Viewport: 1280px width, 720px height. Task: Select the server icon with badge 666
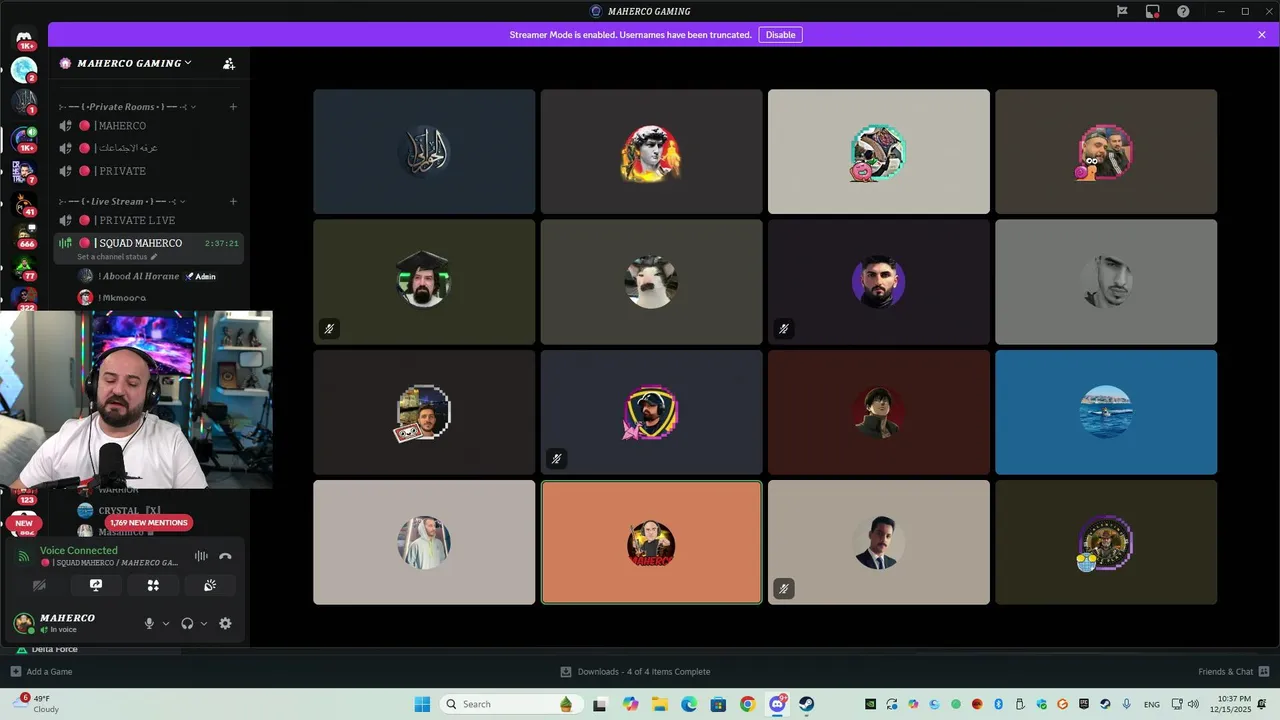[24, 234]
